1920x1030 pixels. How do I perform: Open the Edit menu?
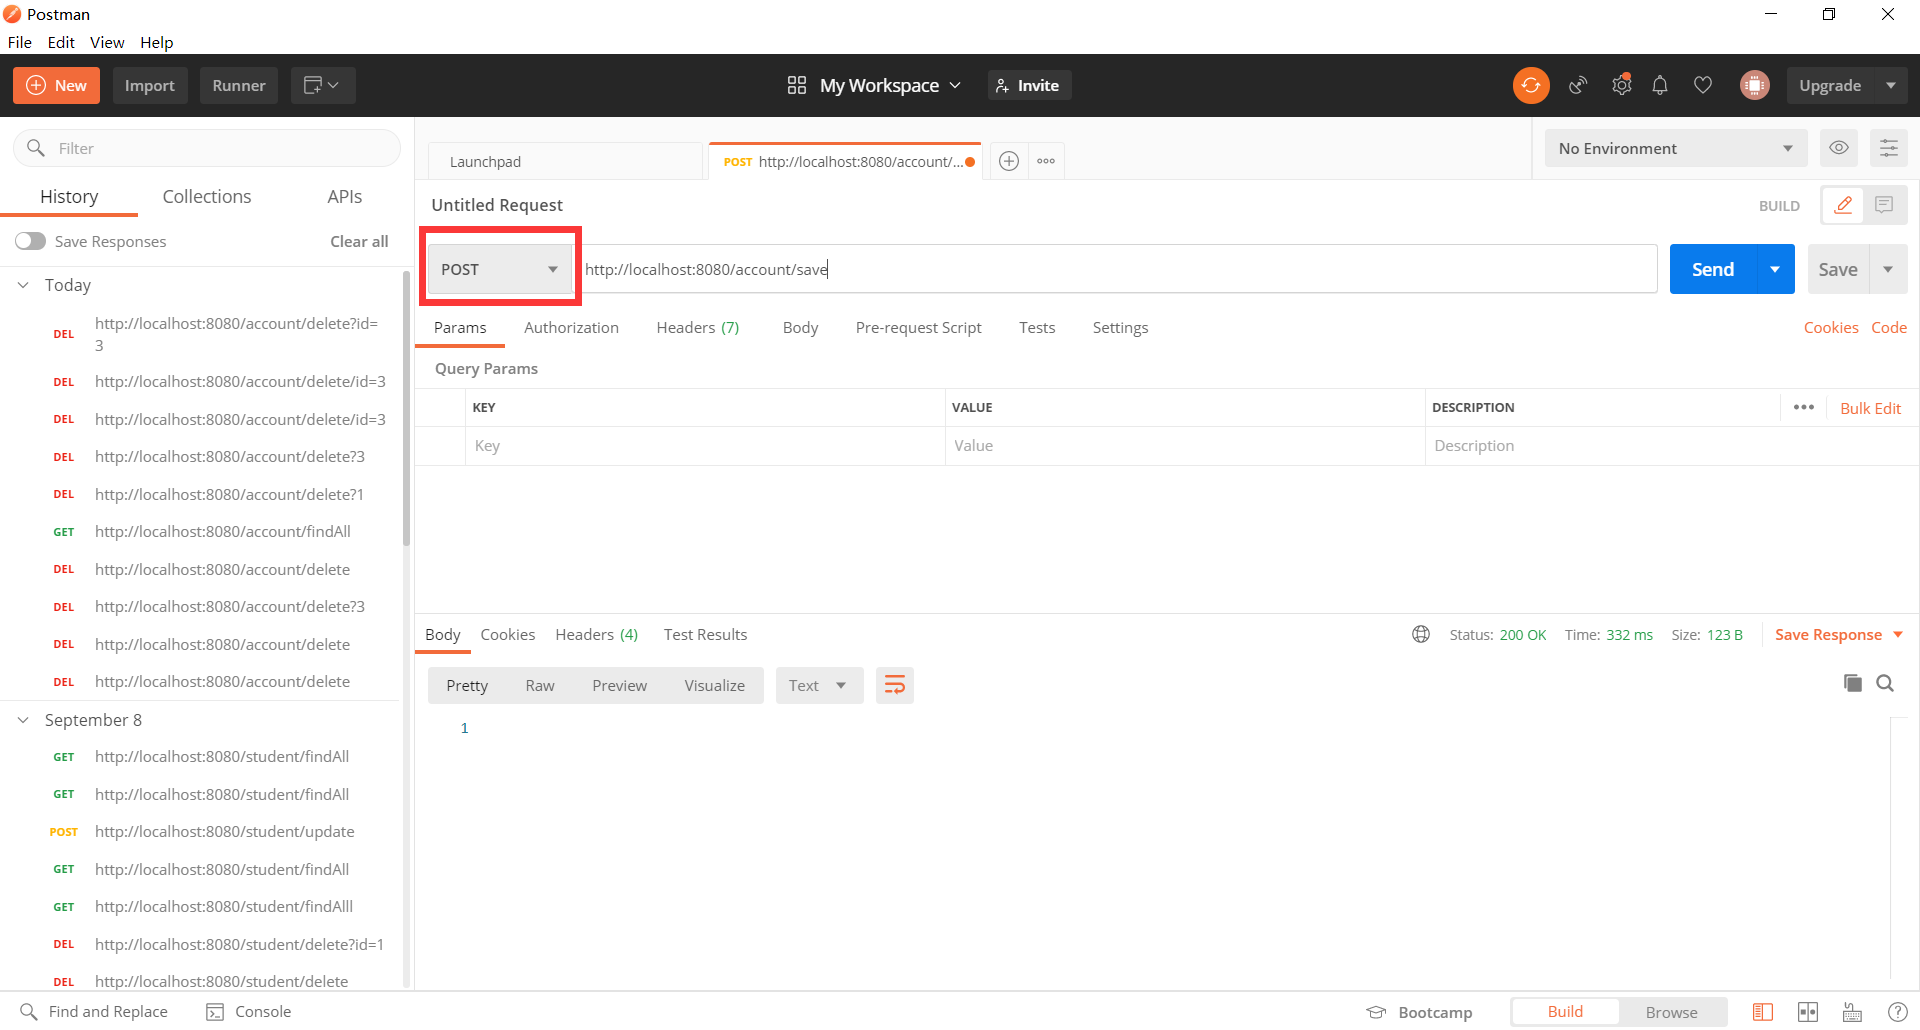pos(61,42)
